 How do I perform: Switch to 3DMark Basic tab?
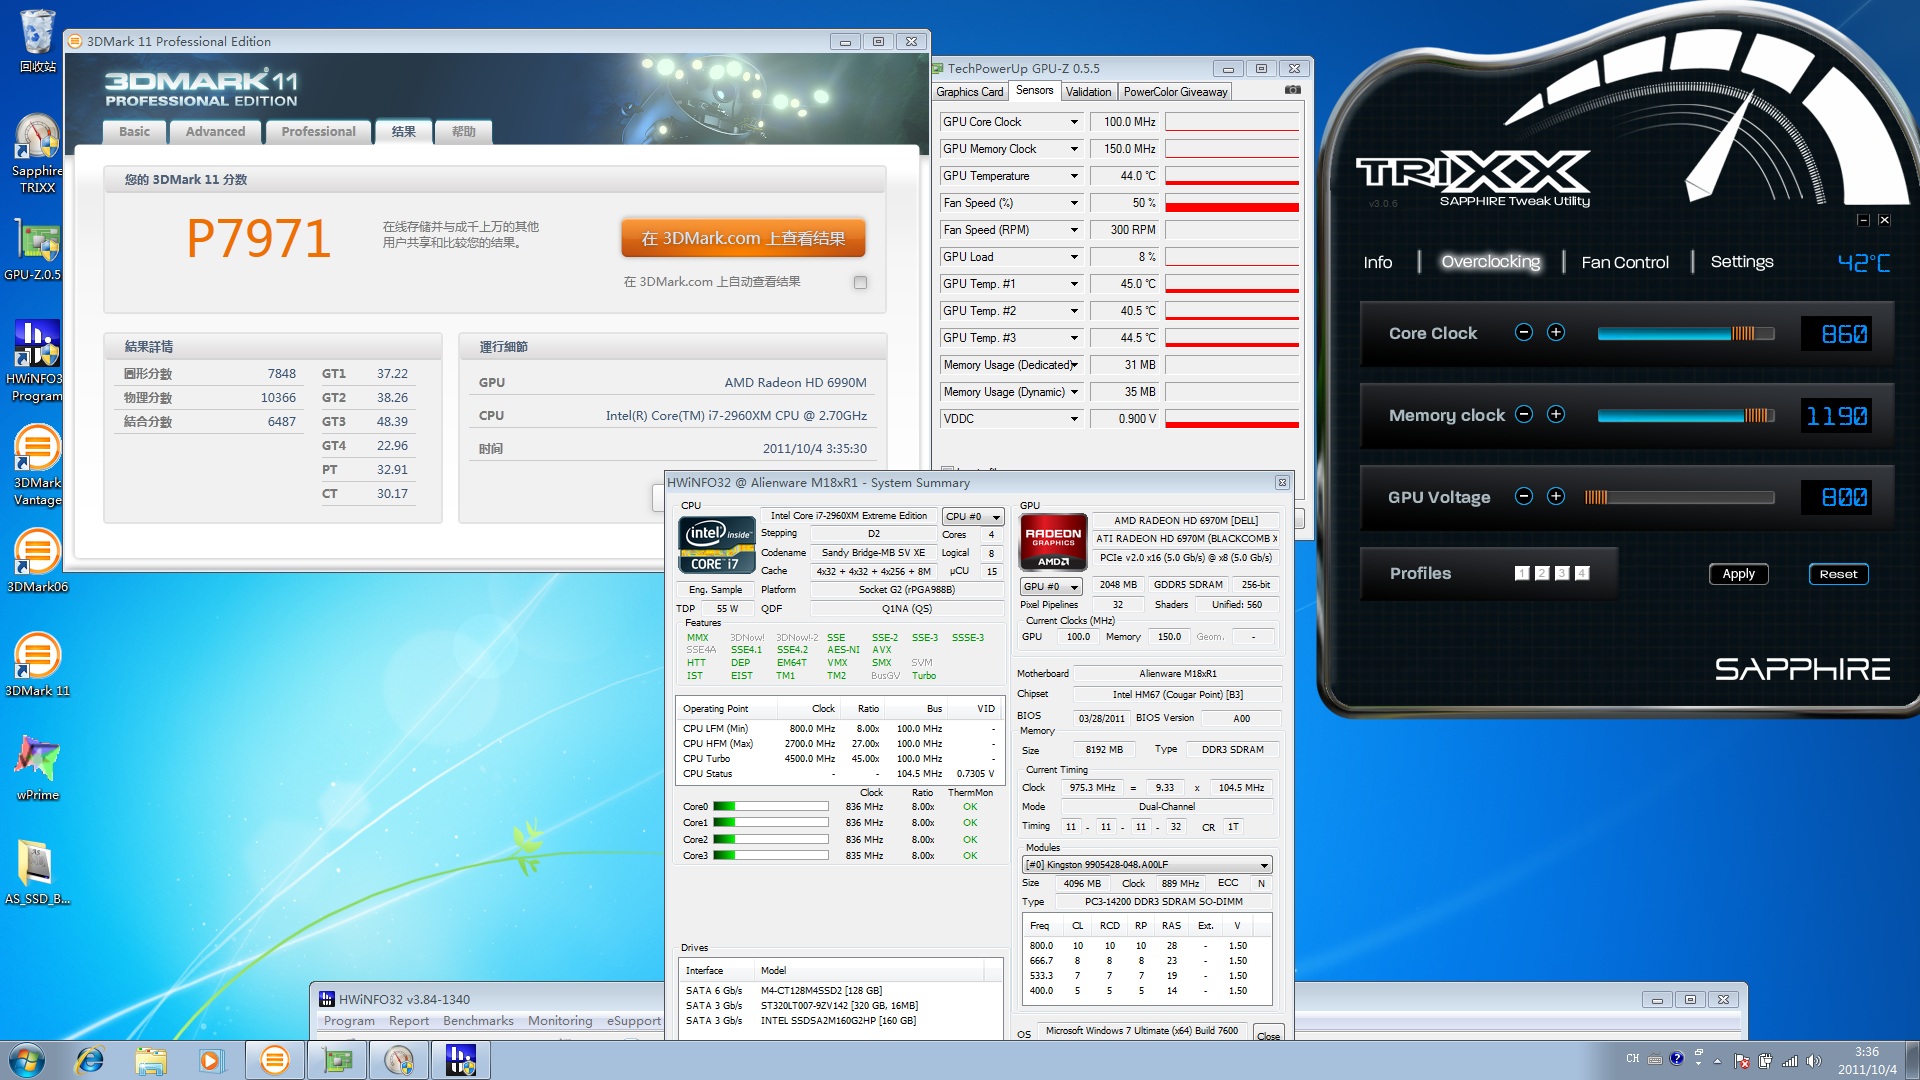coord(134,131)
